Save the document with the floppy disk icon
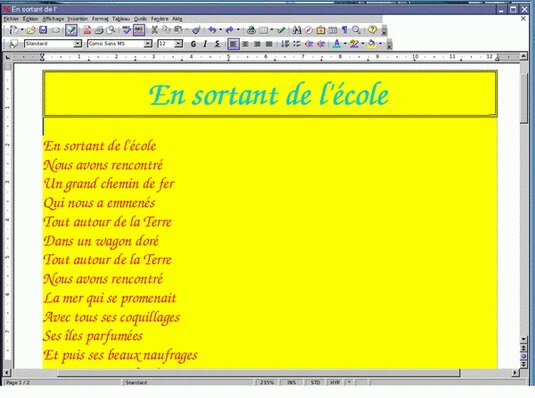 pos(43,30)
